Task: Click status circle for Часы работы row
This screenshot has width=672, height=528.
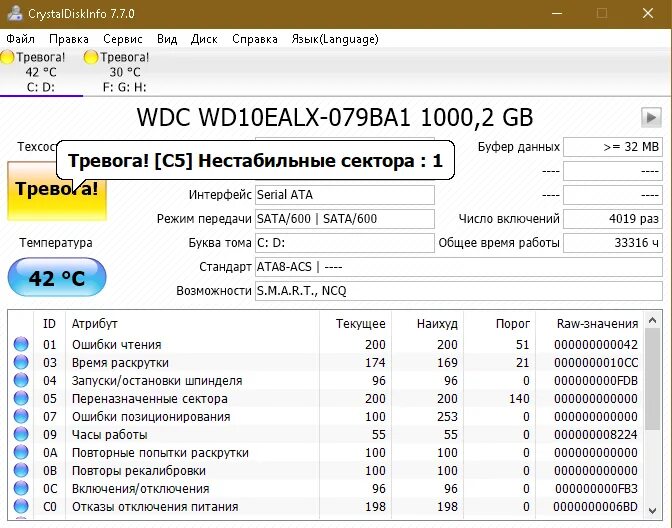Action: point(21,434)
